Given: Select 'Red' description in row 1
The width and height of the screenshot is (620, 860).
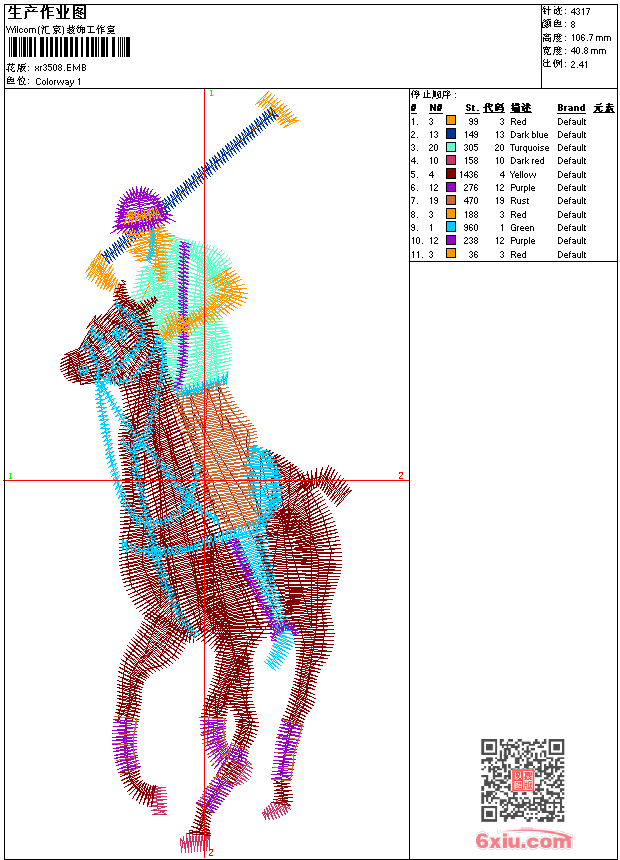Looking at the screenshot, I should pos(518,122).
